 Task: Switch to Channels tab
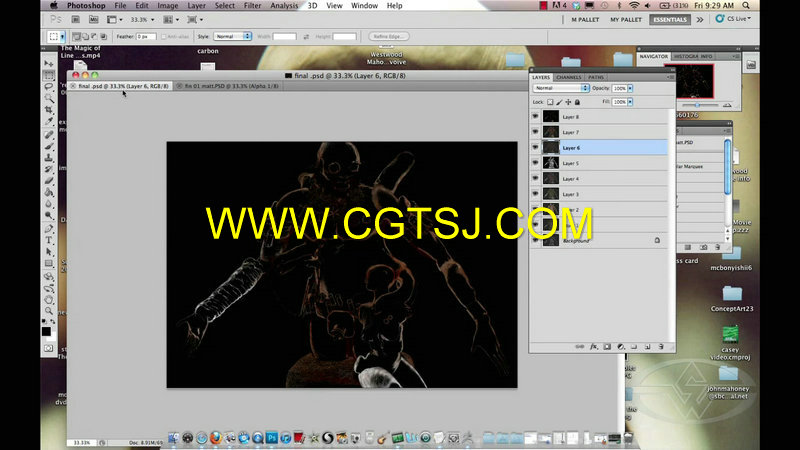point(569,77)
